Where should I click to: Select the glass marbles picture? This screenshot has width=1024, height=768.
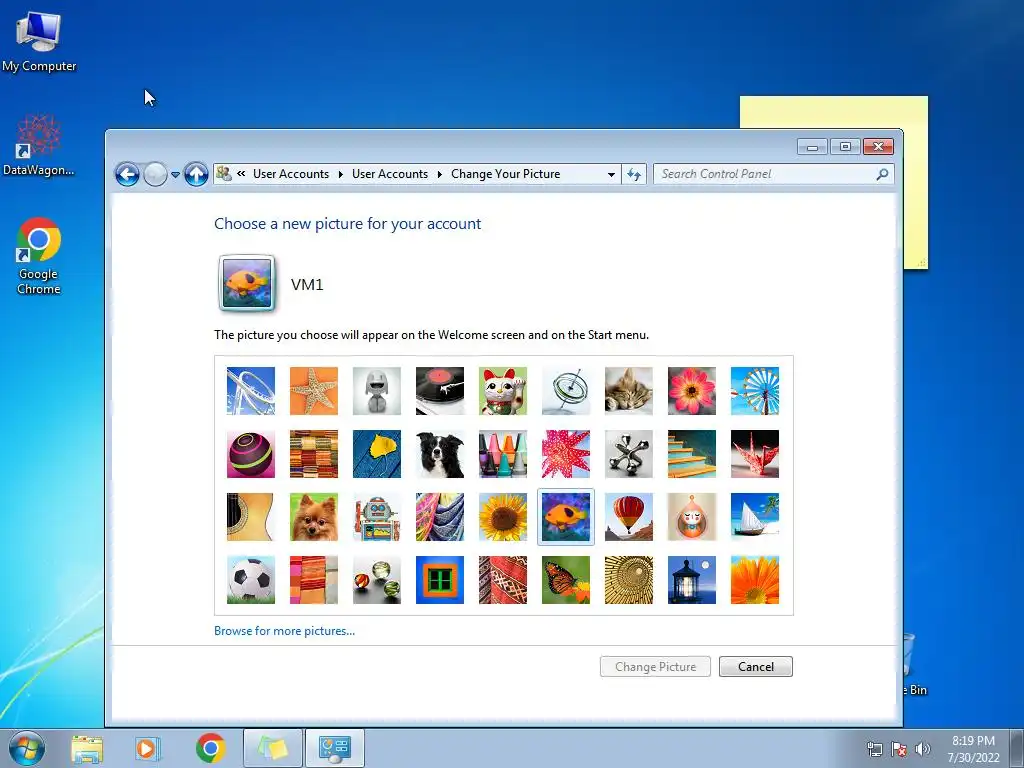[x=377, y=580]
